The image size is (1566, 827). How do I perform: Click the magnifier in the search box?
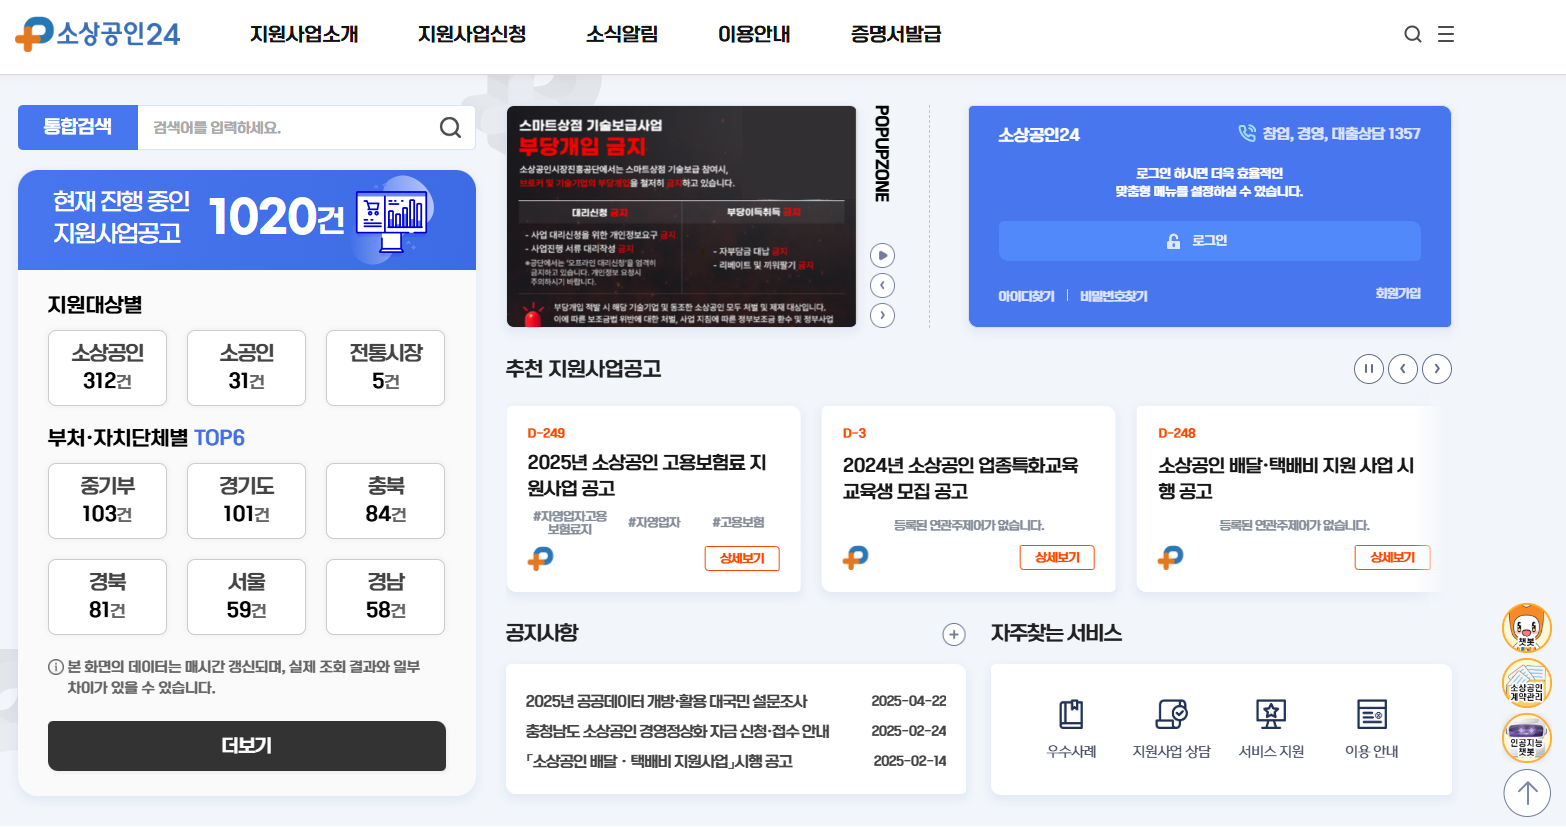click(x=450, y=127)
